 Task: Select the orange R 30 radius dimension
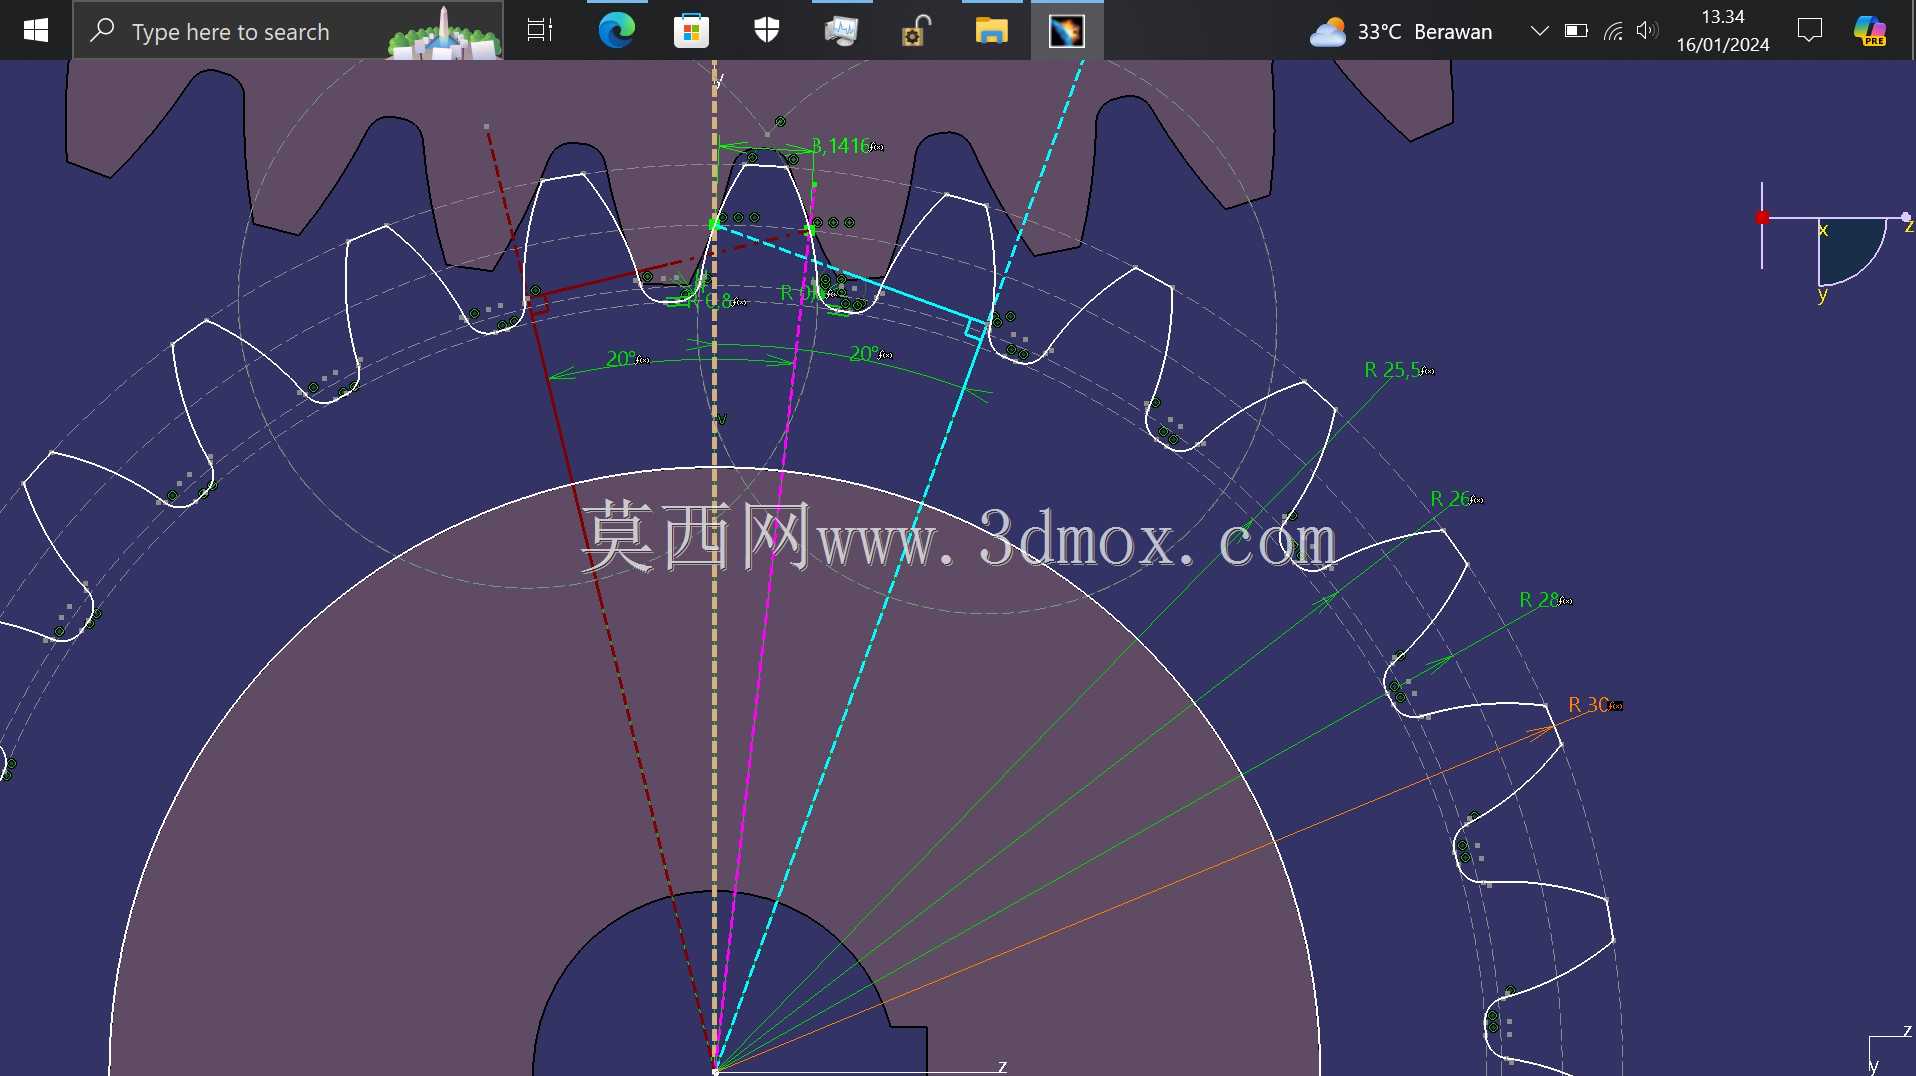click(1594, 705)
